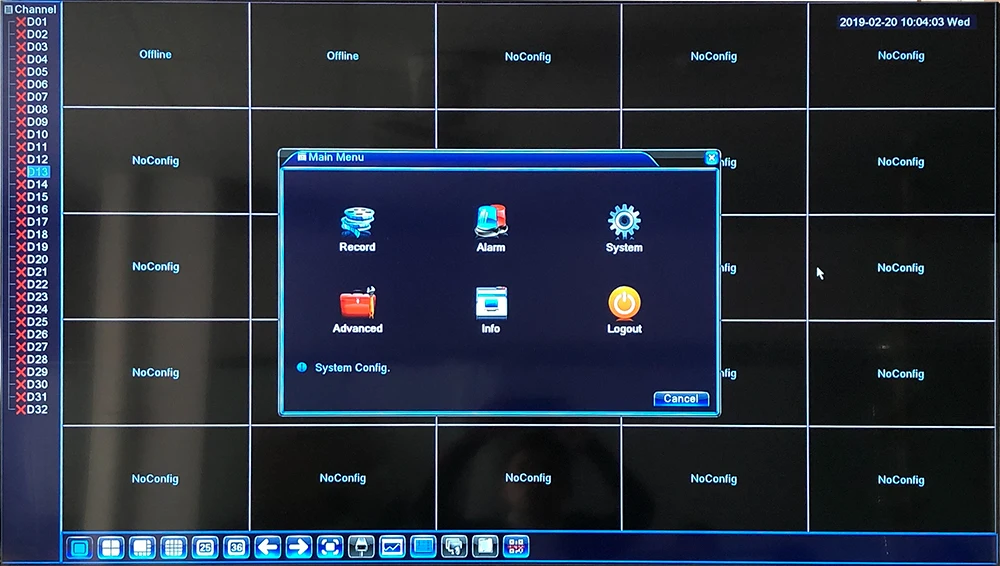Screen dimensions: 1000x566
Task: Switch to 36-channel view
Action: tap(236, 547)
